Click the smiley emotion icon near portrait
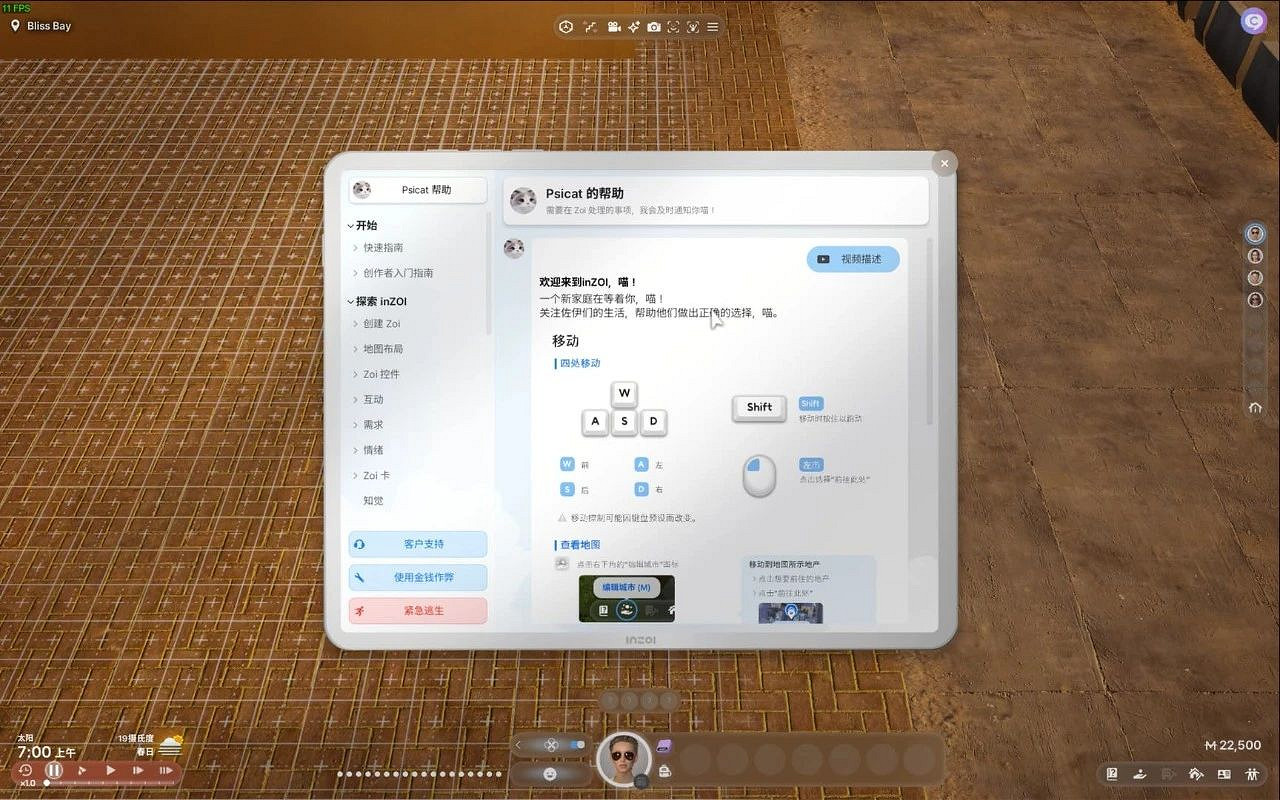This screenshot has width=1280, height=800. coord(549,773)
